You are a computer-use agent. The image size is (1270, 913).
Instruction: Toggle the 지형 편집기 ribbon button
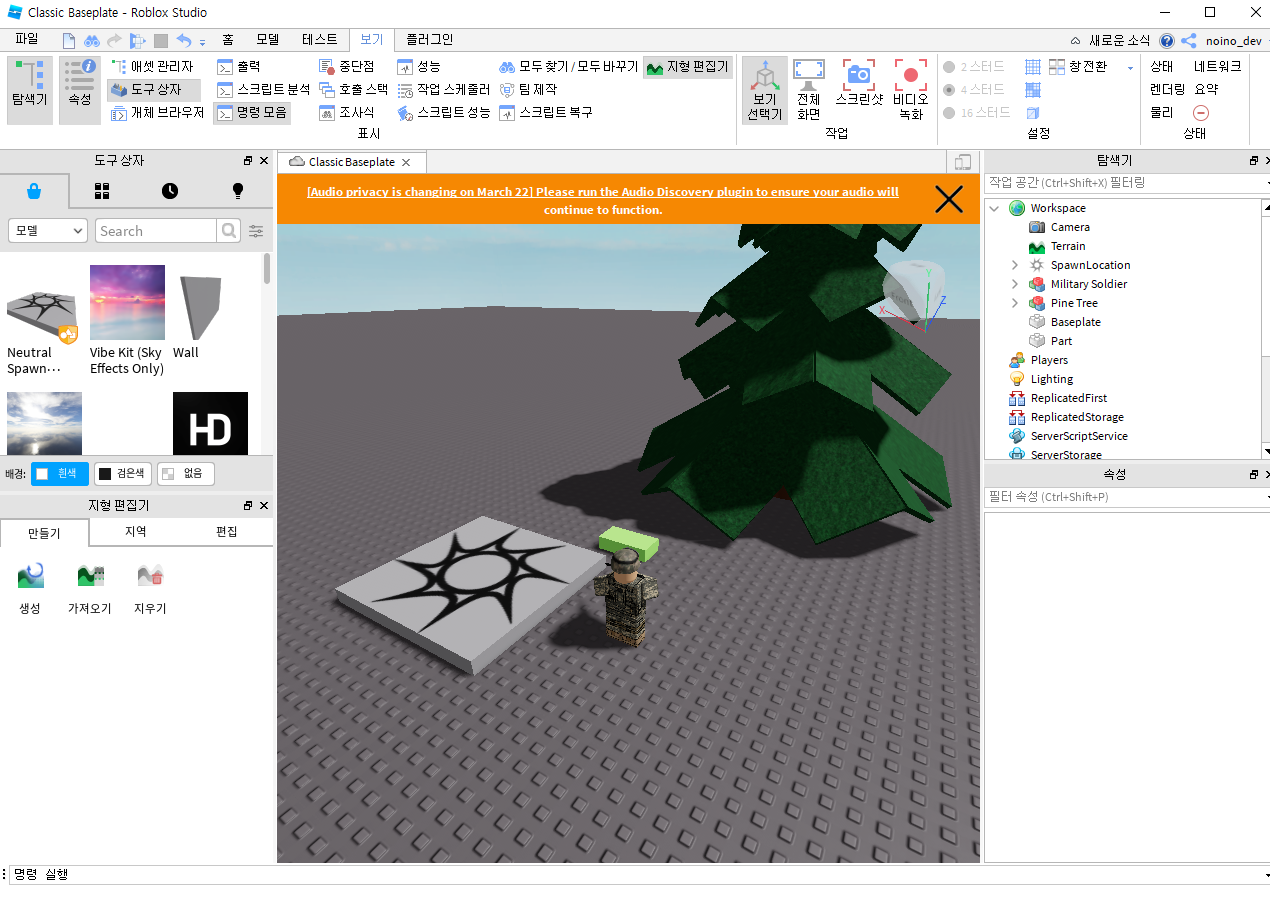tap(688, 67)
